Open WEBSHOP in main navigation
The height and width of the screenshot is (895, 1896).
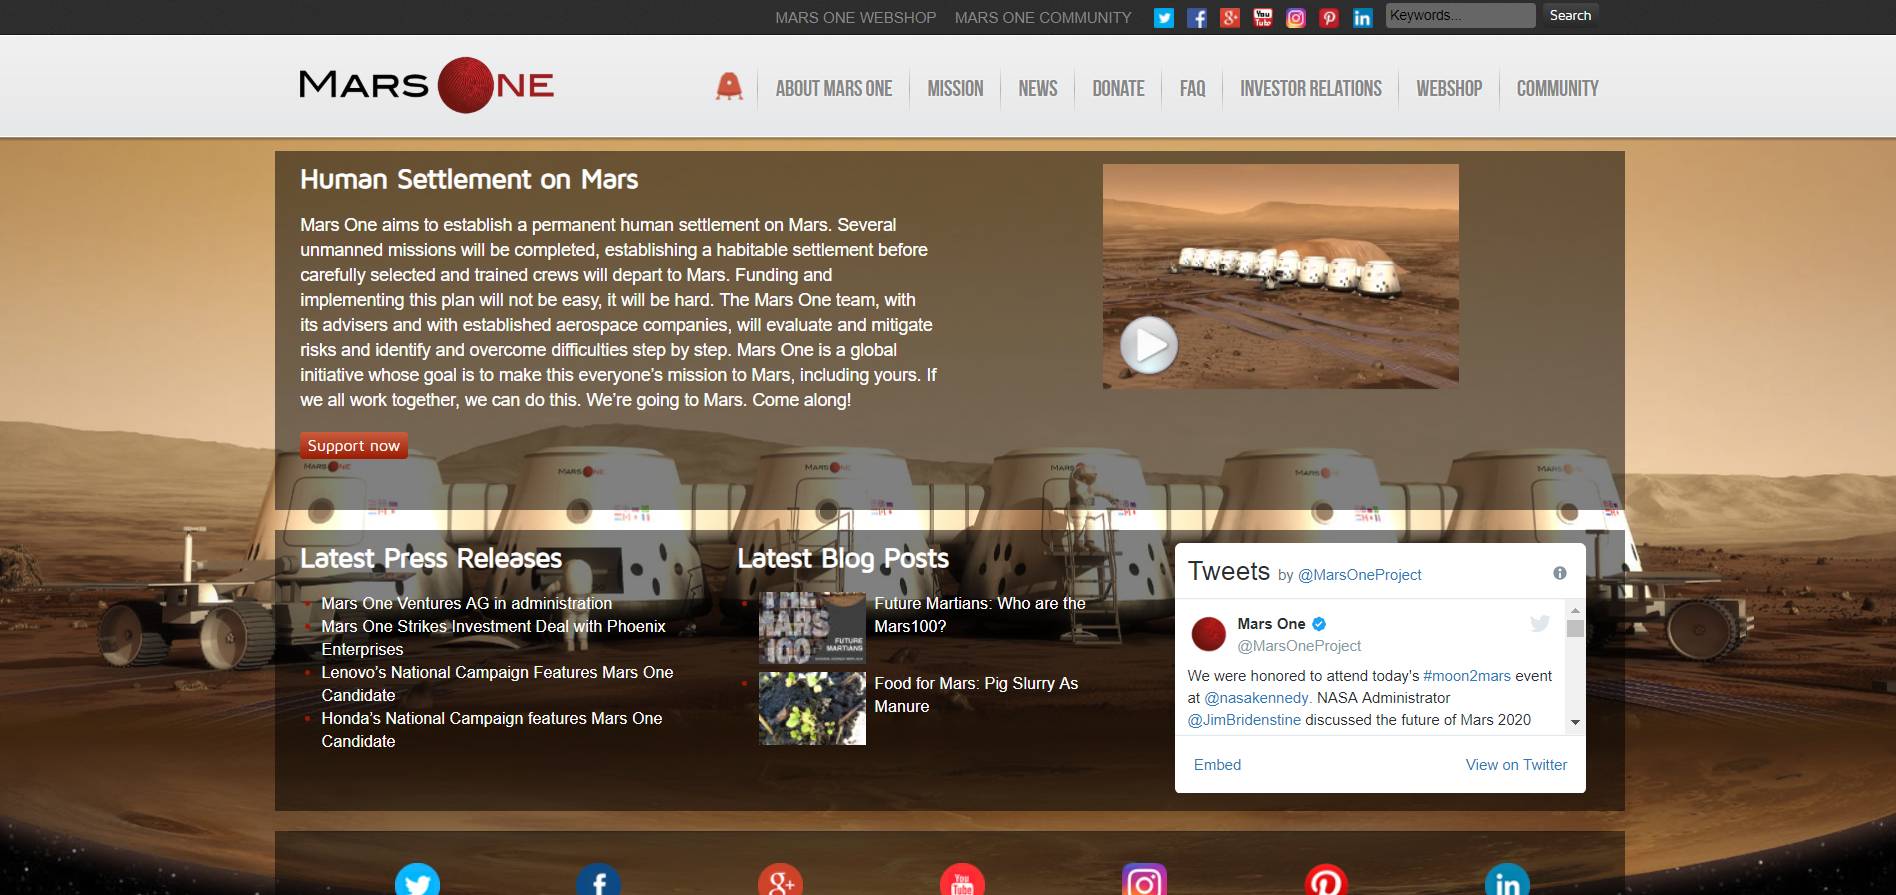pyautogui.click(x=1449, y=88)
